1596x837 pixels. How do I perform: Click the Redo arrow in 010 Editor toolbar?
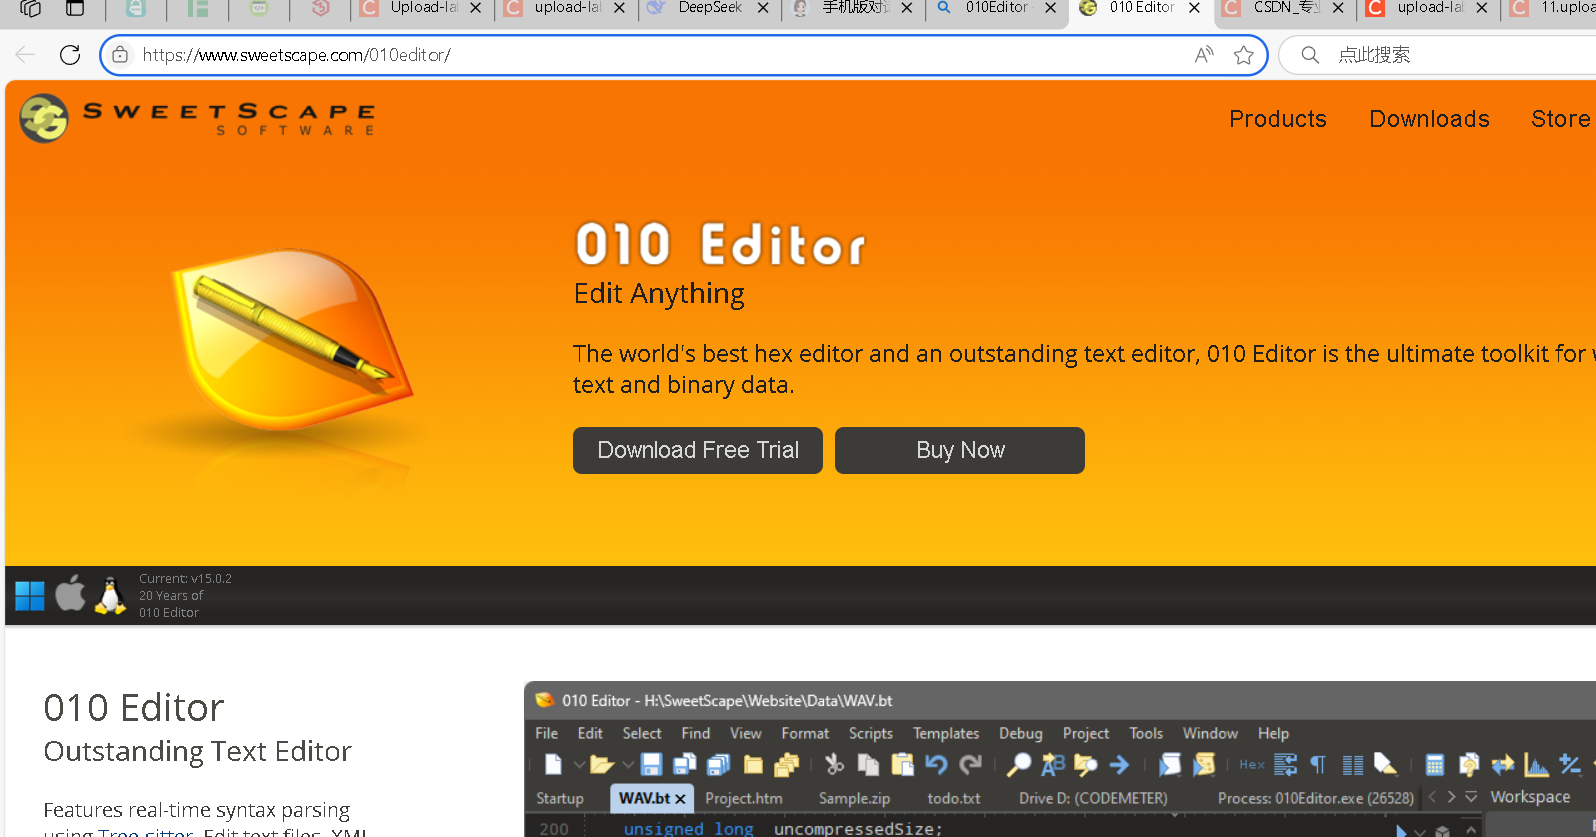click(x=970, y=765)
